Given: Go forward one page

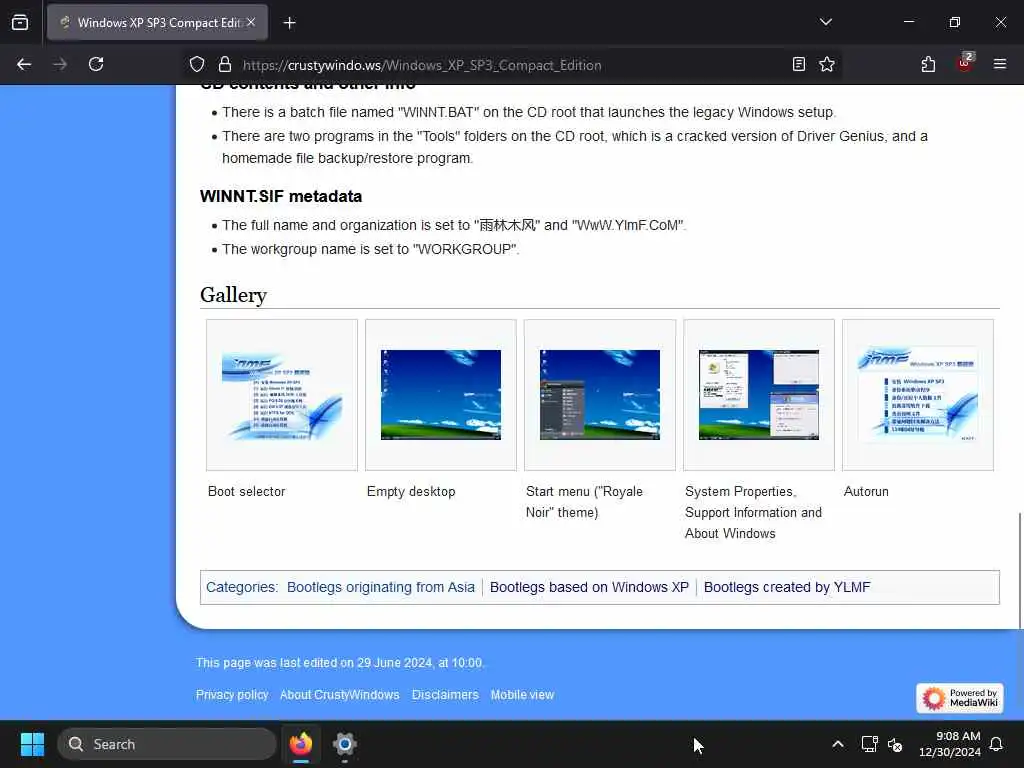Looking at the screenshot, I should click(x=60, y=64).
